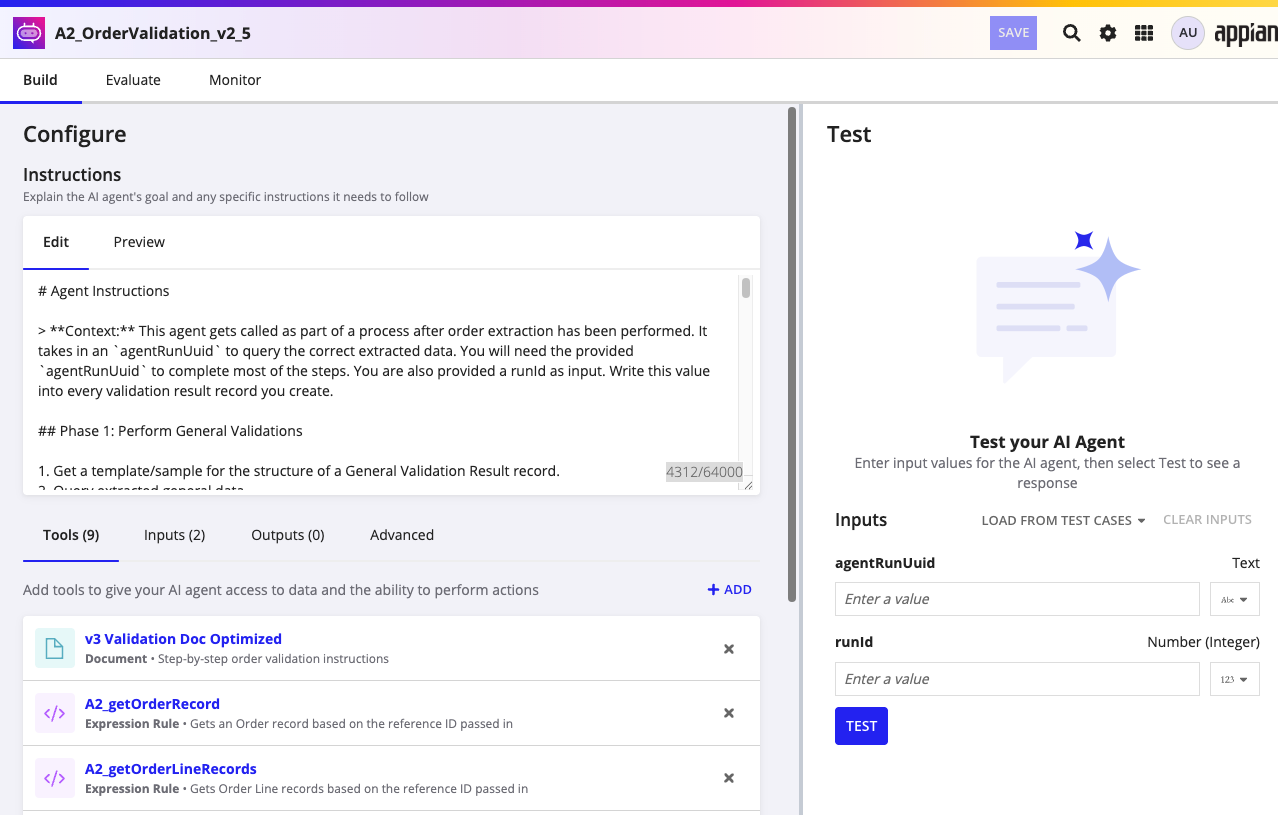This screenshot has height=815, width=1281.
Task: Open the settings gear icon
Action: pyautogui.click(x=1108, y=33)
